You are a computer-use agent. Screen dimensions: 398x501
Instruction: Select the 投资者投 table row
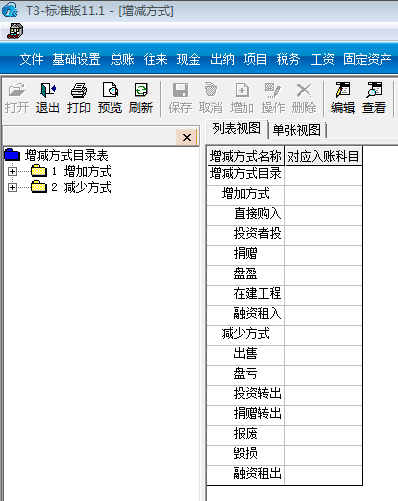click(284, 235)
